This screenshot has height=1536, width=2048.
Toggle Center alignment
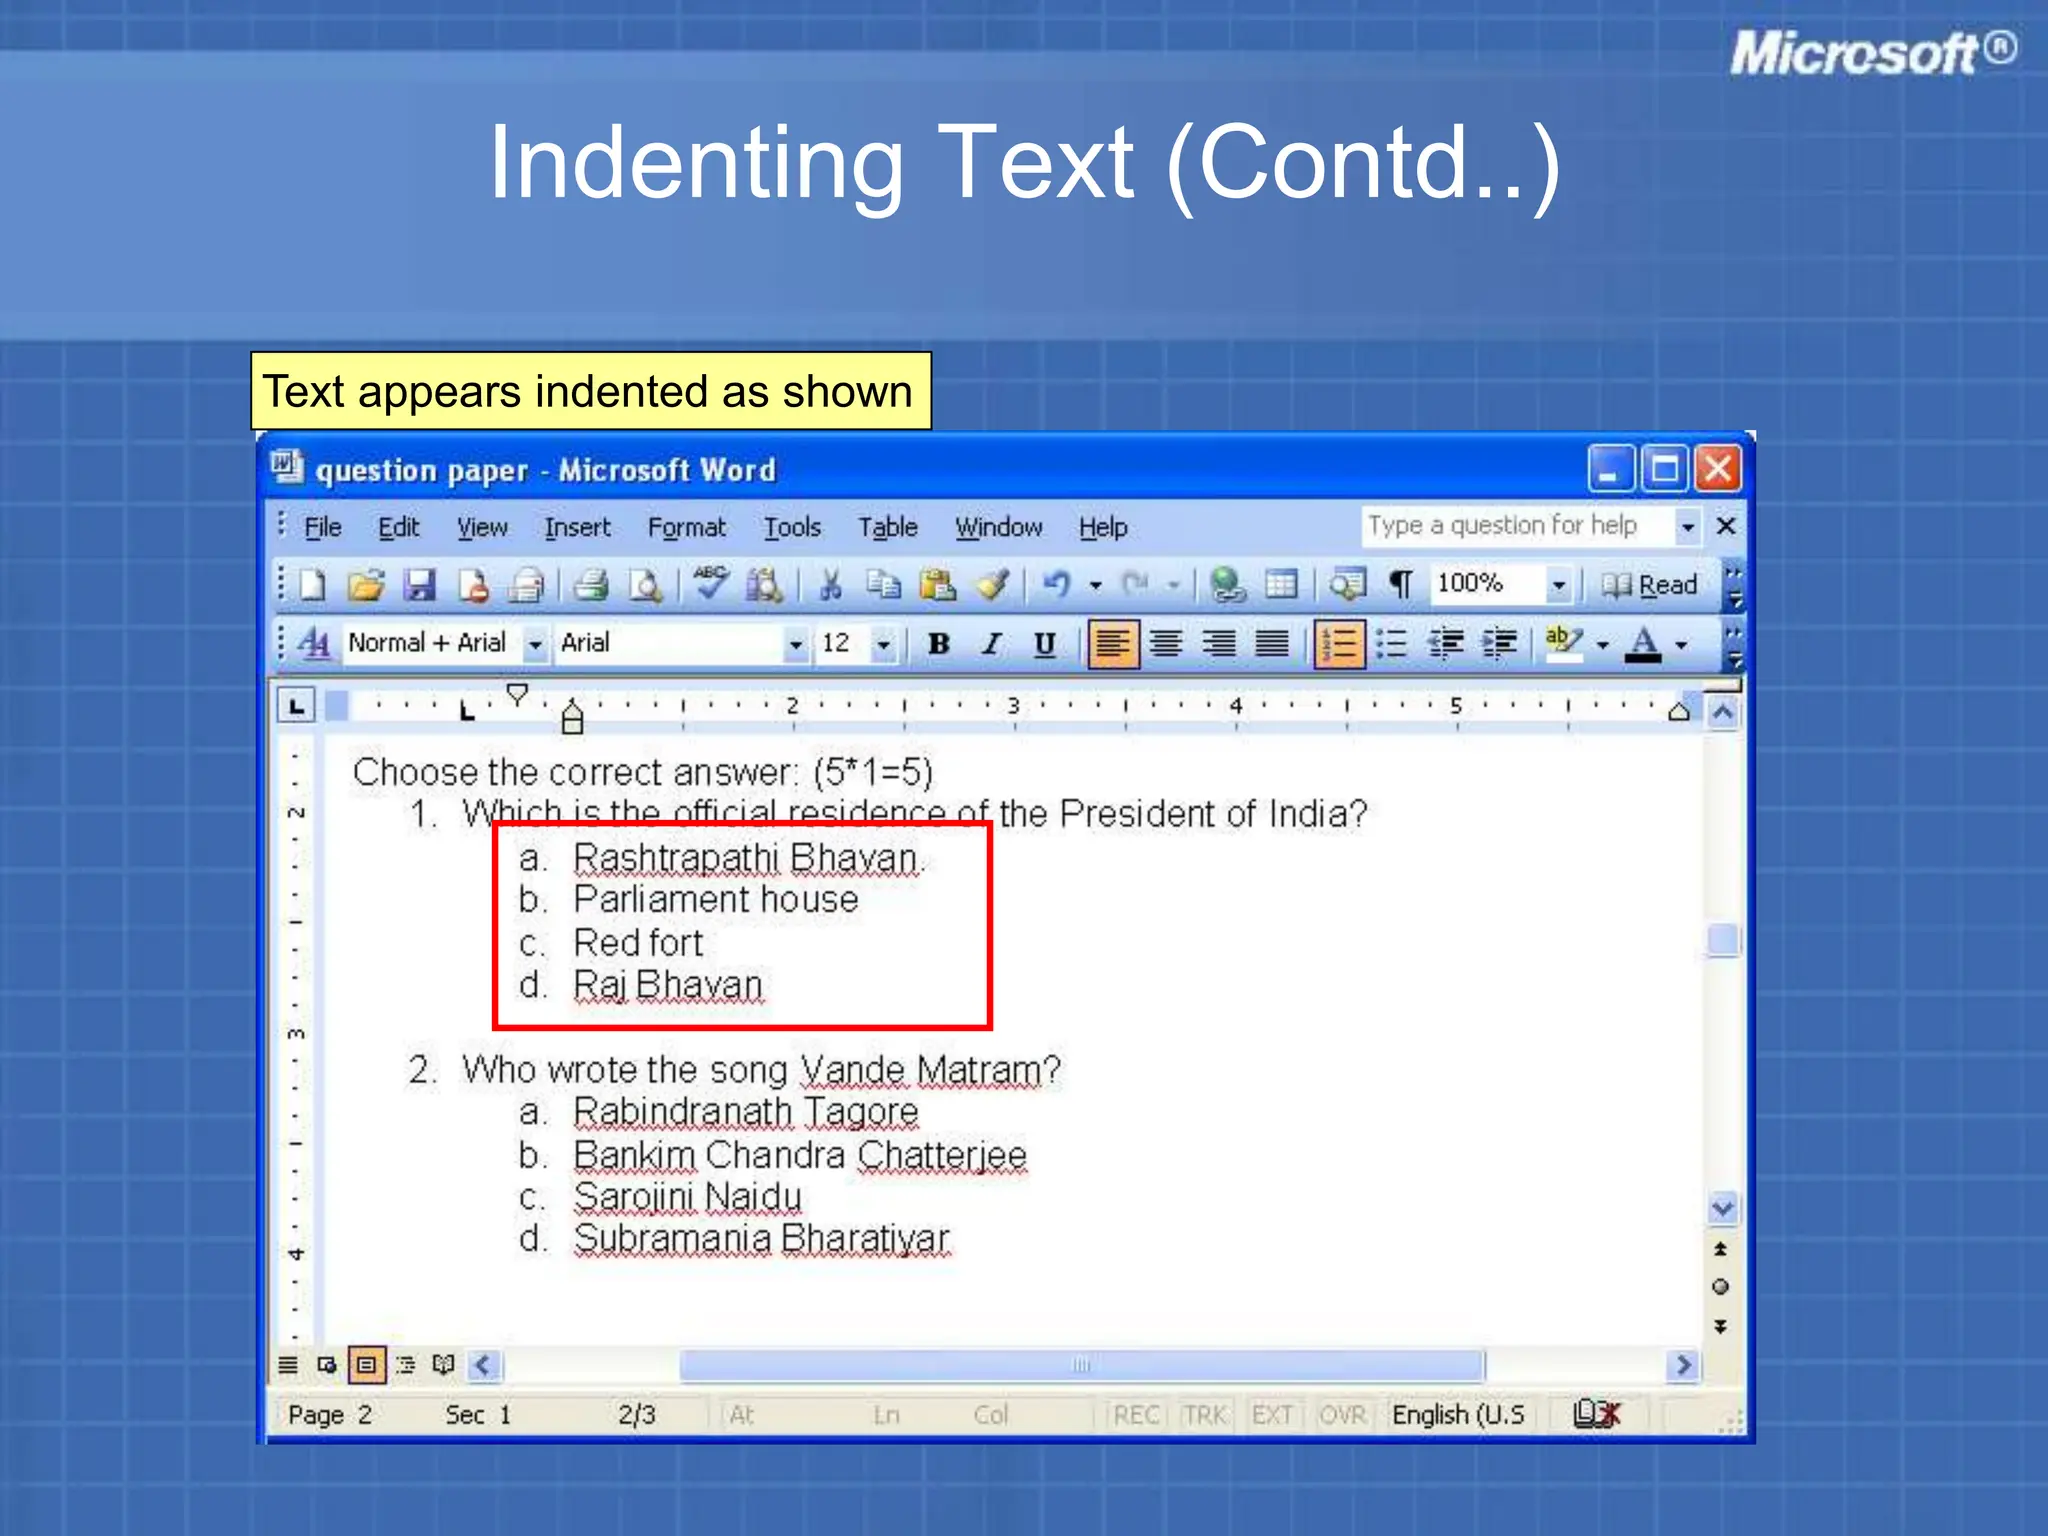pyautogui.click(x=1166, y=644)
